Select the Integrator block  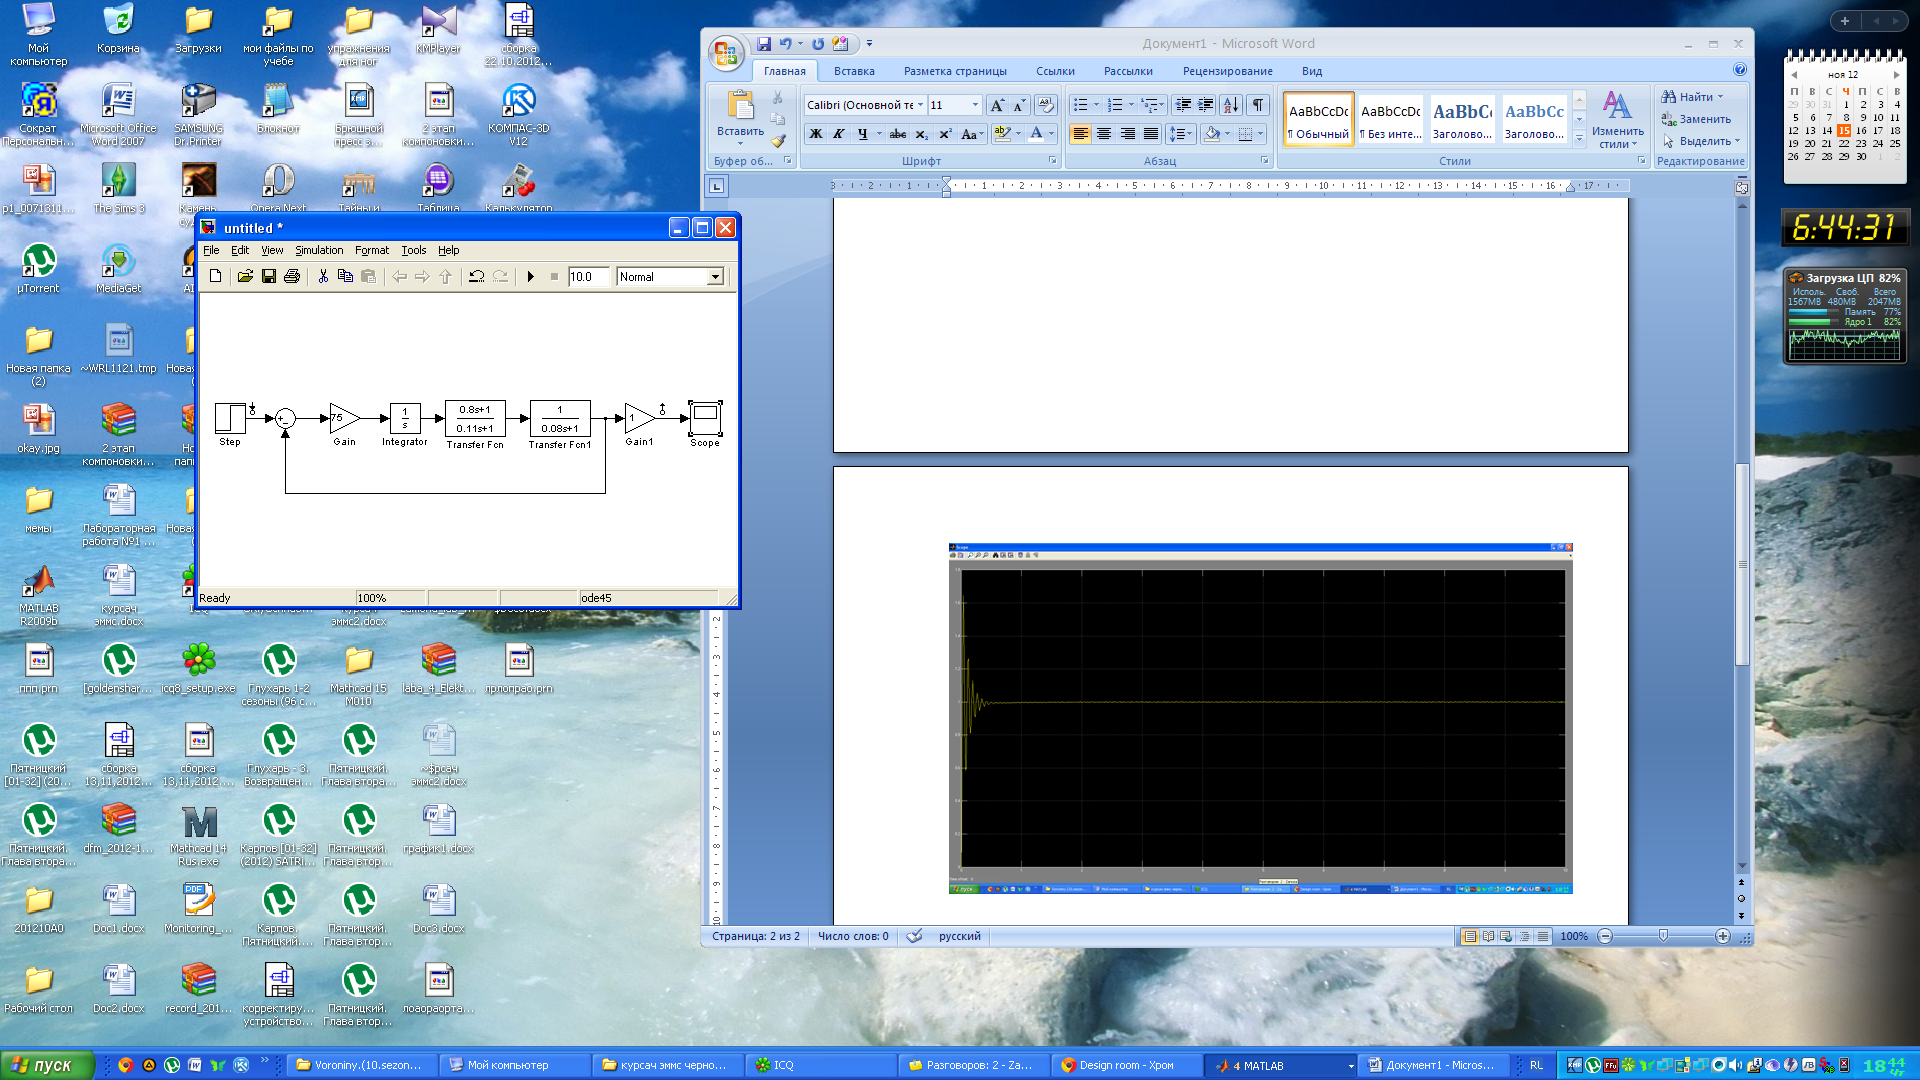405,418
